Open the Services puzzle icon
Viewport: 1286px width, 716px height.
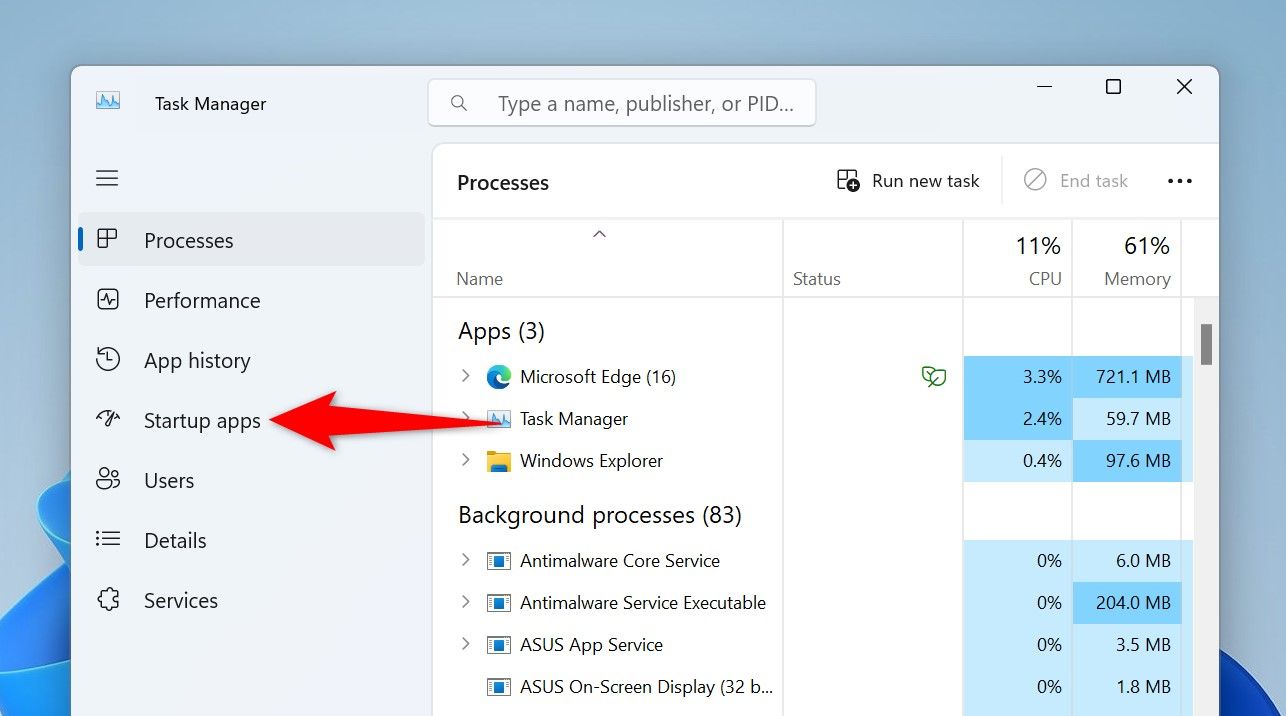108,600
